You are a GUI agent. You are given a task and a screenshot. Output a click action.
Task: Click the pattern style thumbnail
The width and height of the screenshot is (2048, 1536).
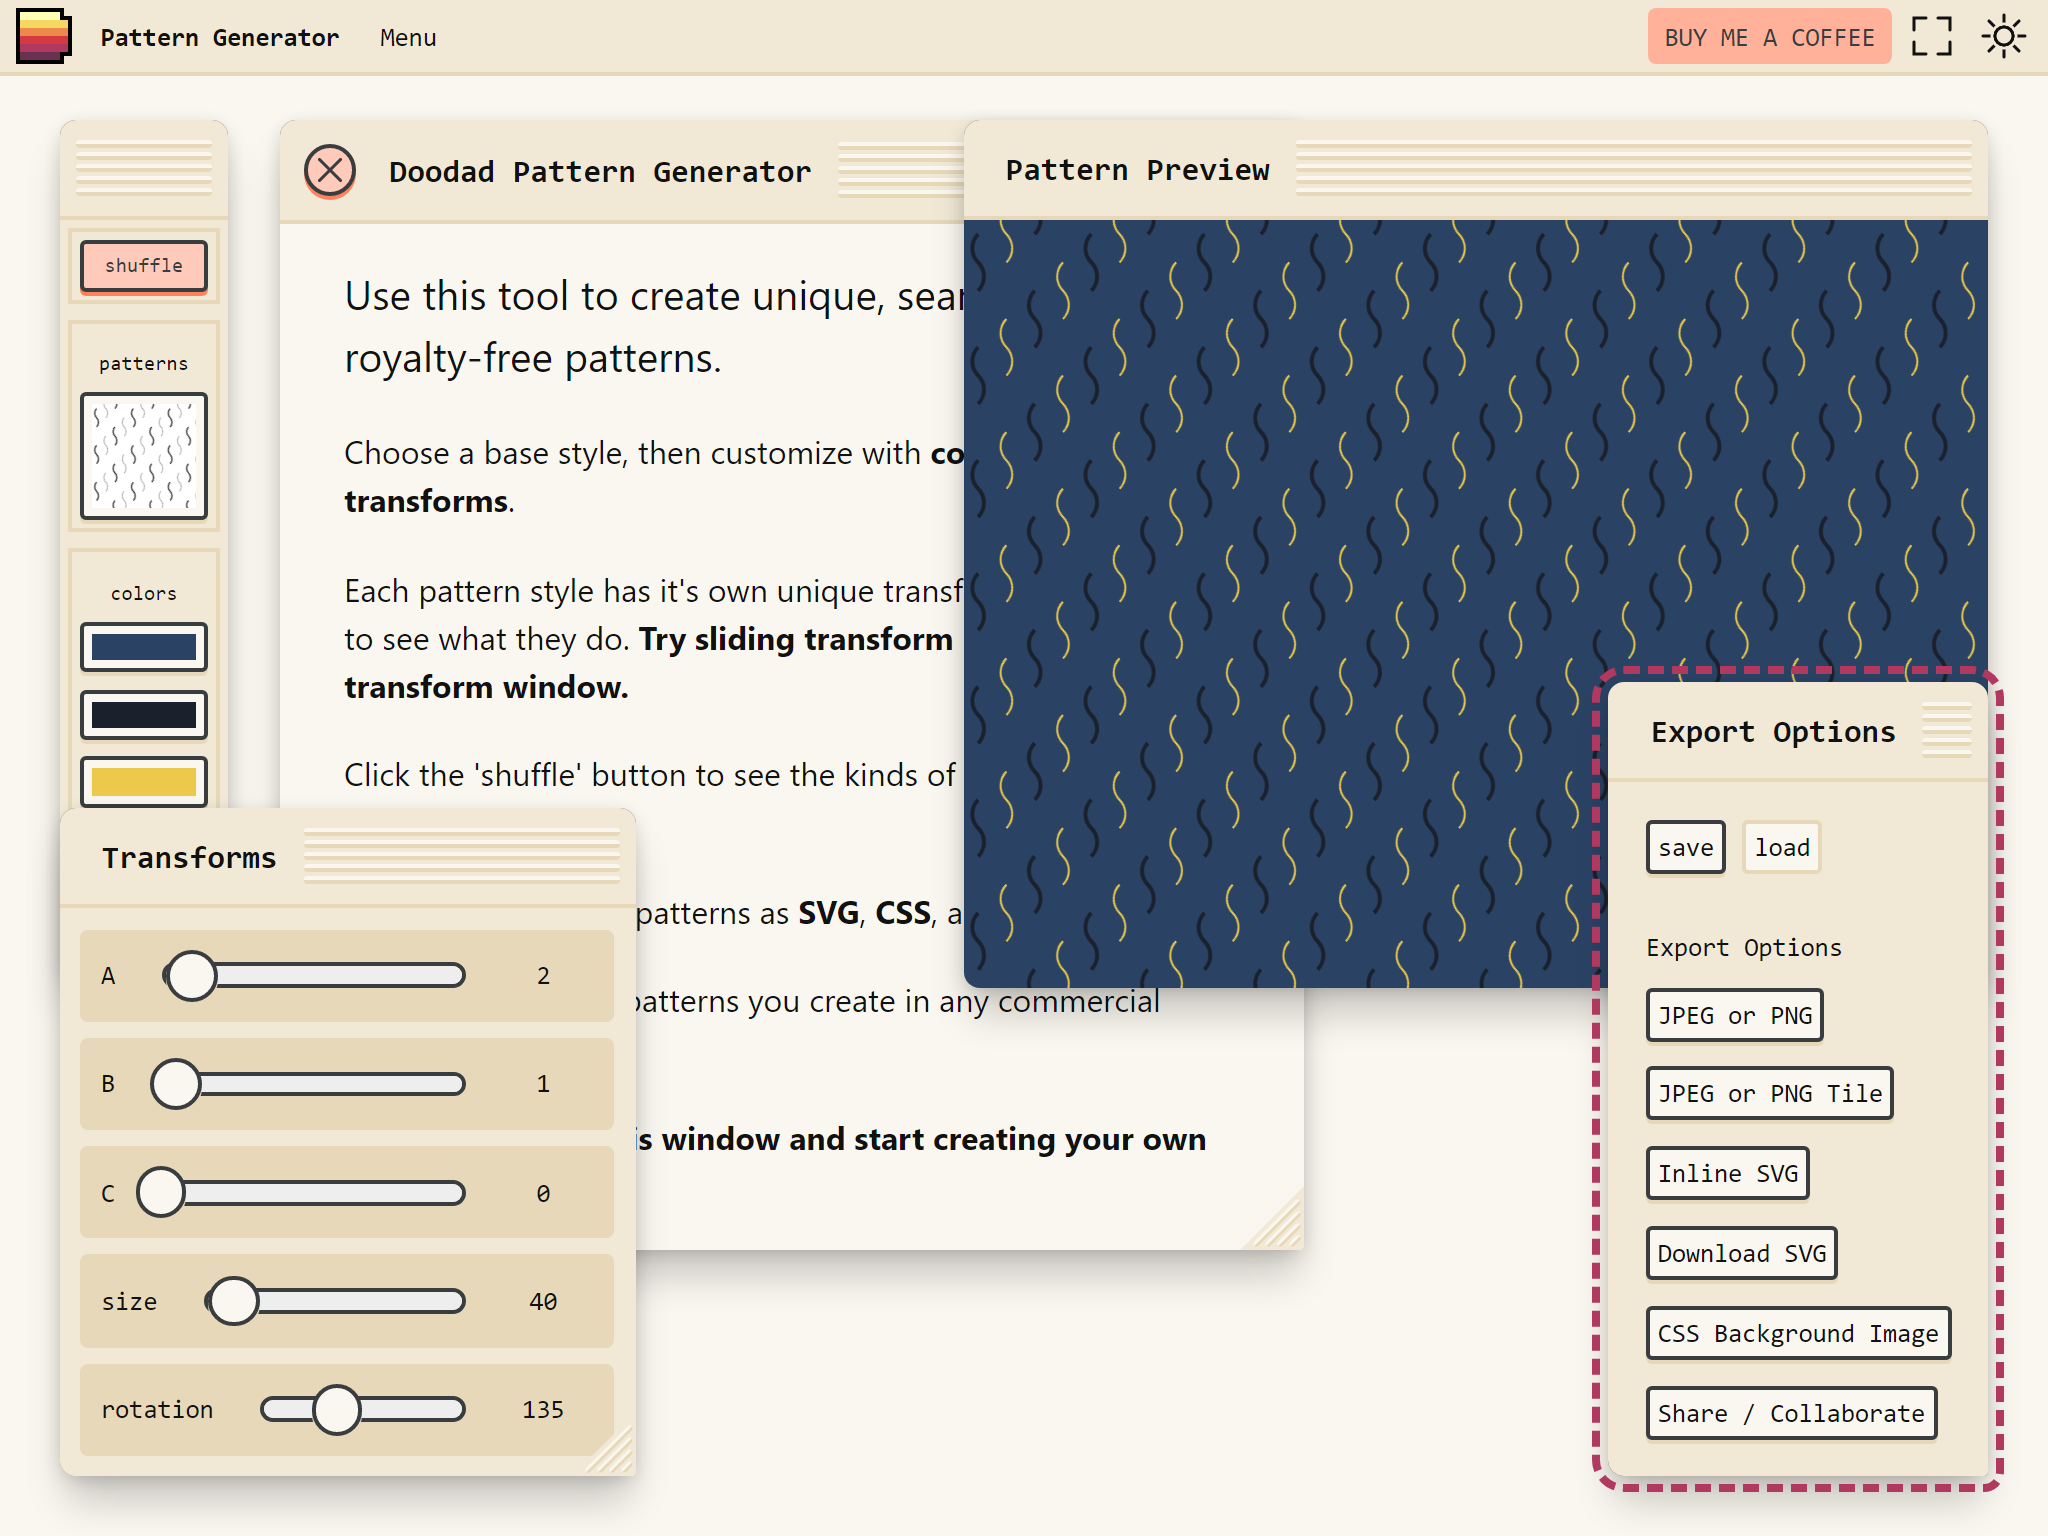144,457
